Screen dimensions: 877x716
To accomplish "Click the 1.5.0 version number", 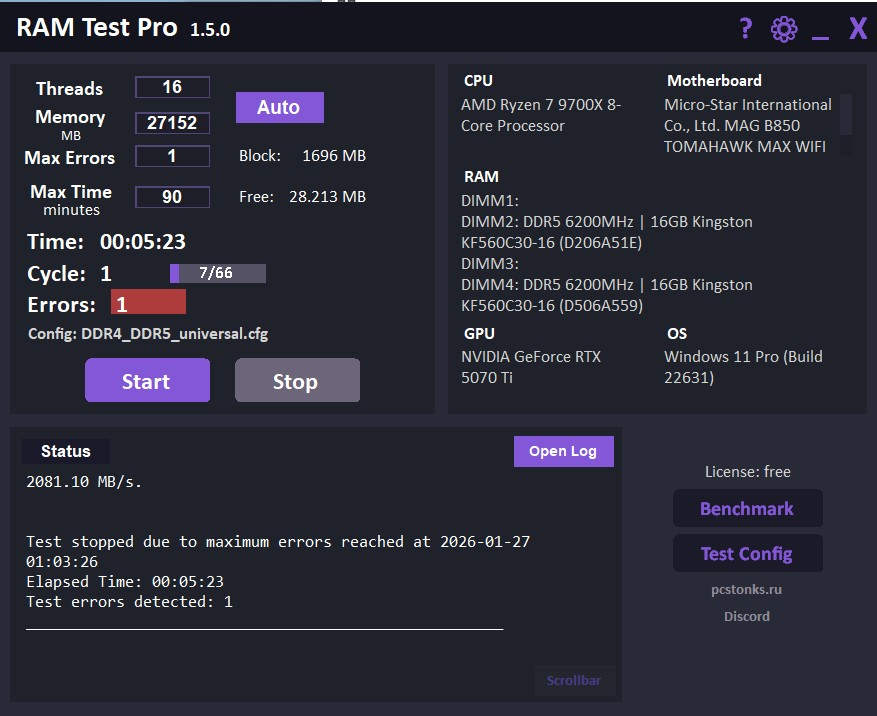I will (210, 30).
